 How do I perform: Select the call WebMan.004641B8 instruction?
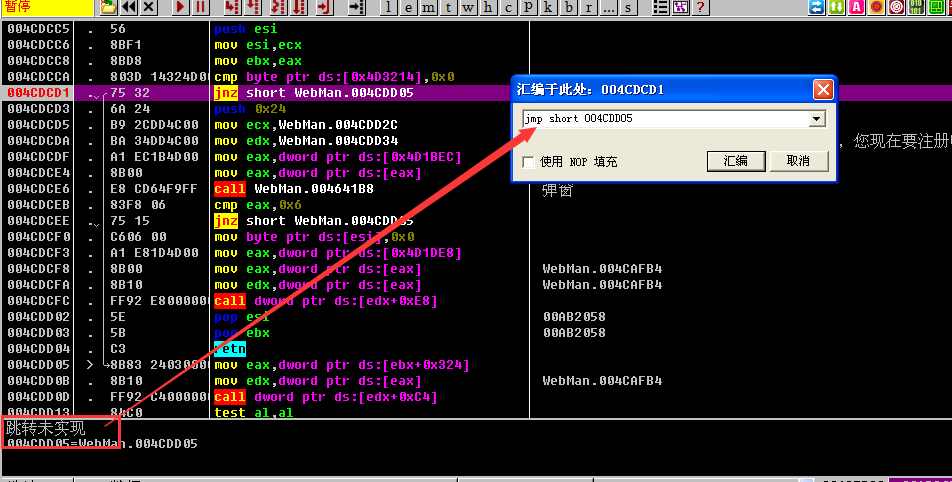coord(294,189)
